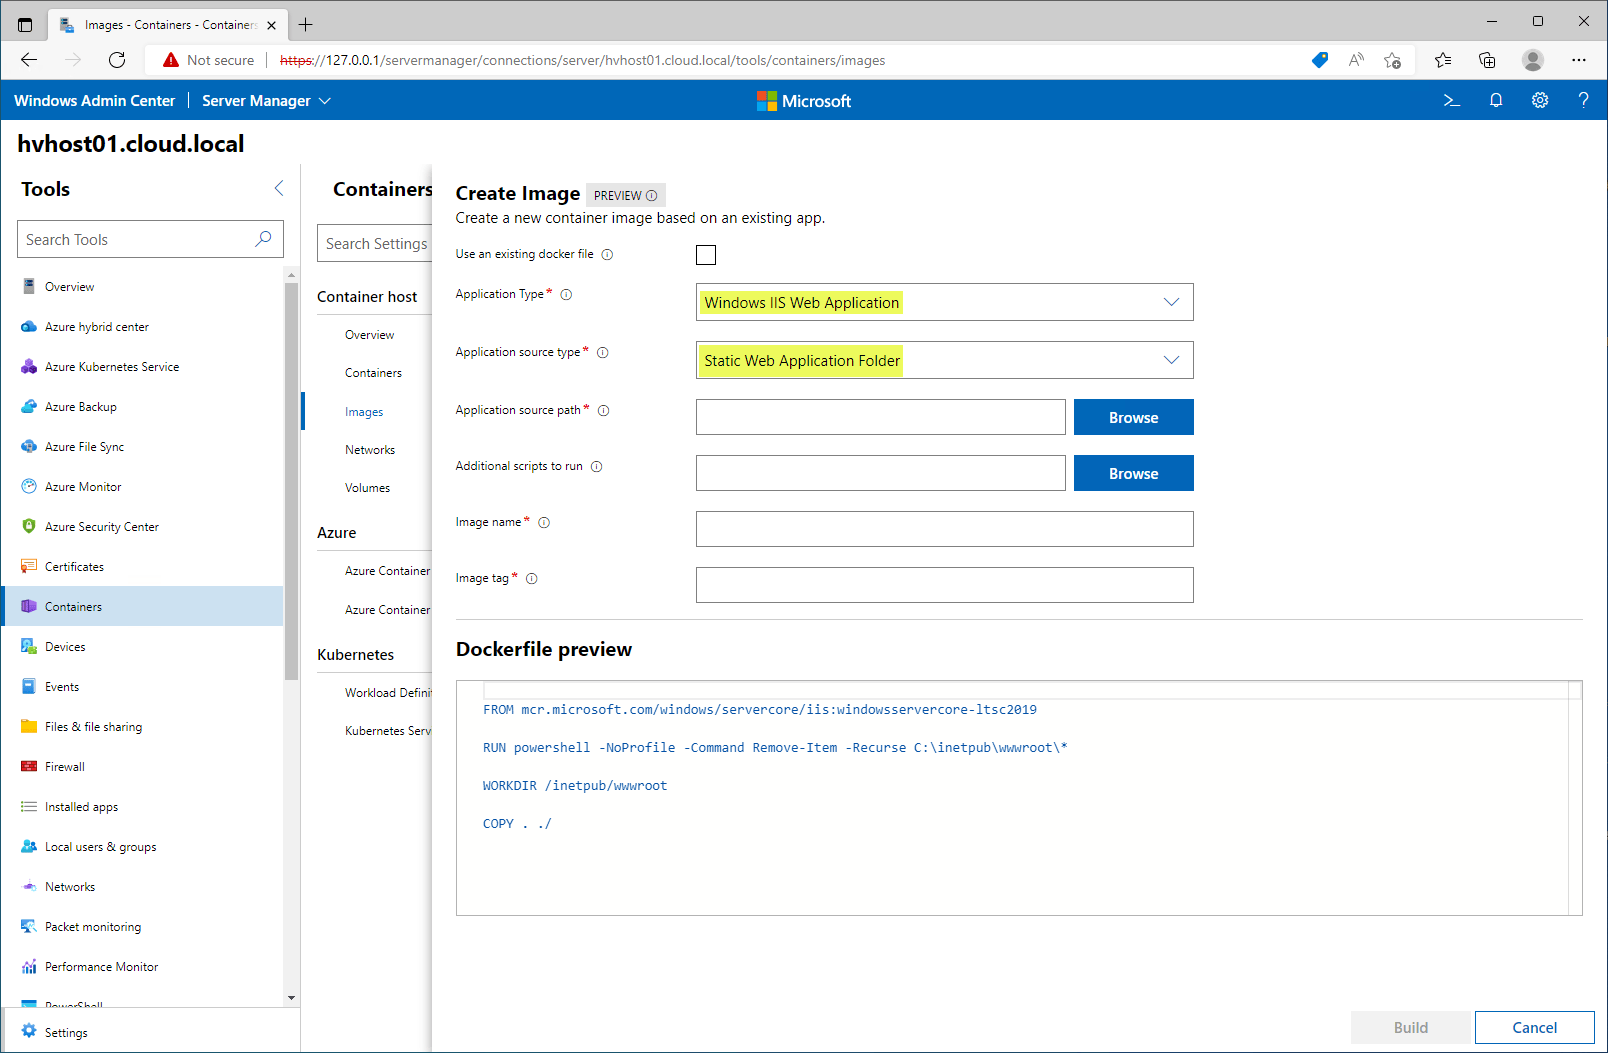The image size is (1608, 1053).
Task: Open browser profile avatar
Action: point(1532,60)
